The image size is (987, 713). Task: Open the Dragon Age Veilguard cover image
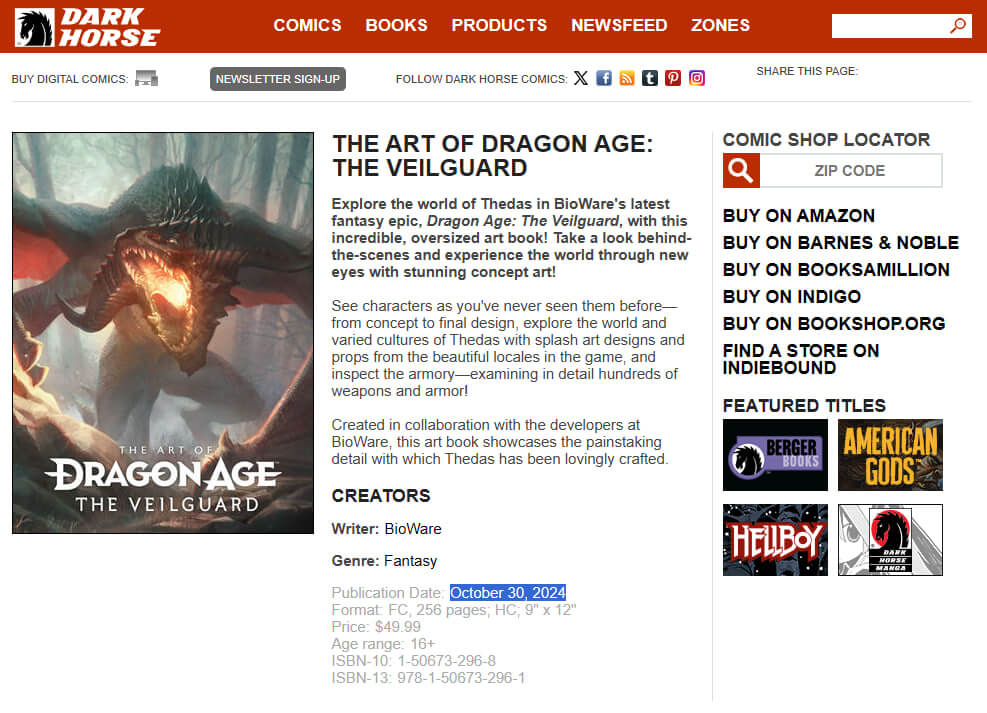click(x=163, y=333)
